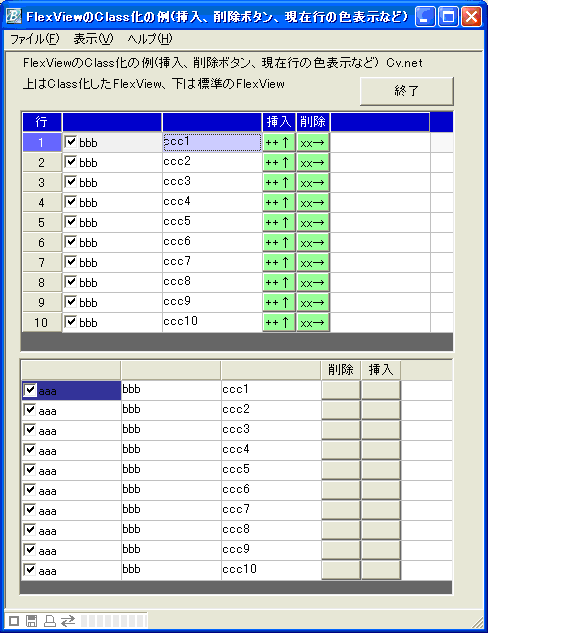Click the gray 削除 button in ccc6 row
This screenshot has height=633, width=576.
click(x=341, y=490)
